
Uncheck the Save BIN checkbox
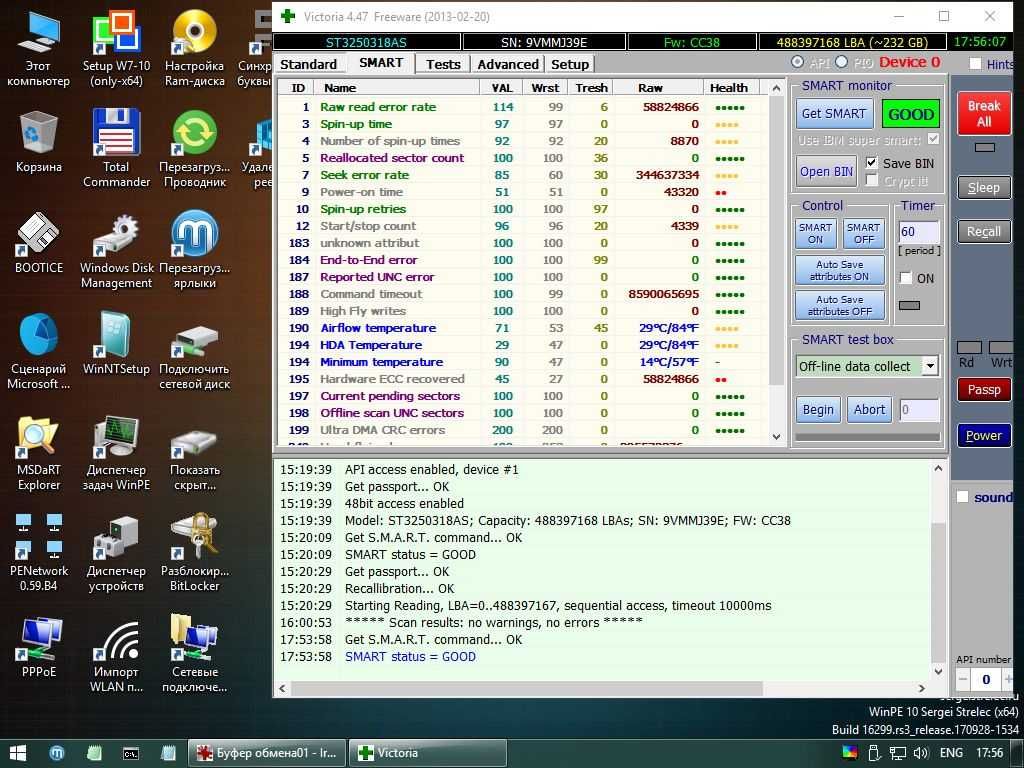[x=871, y=163]
